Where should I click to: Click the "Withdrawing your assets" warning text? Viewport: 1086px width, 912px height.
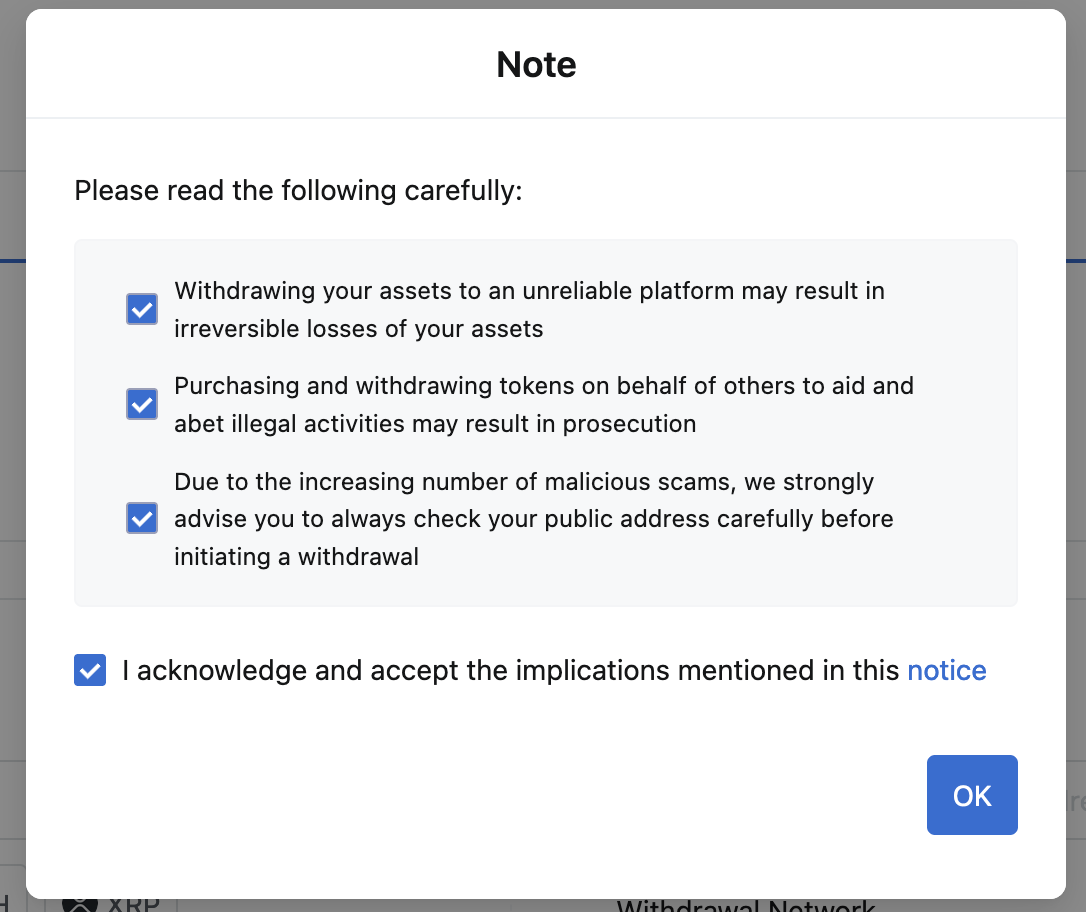click(x=528, y=291)
